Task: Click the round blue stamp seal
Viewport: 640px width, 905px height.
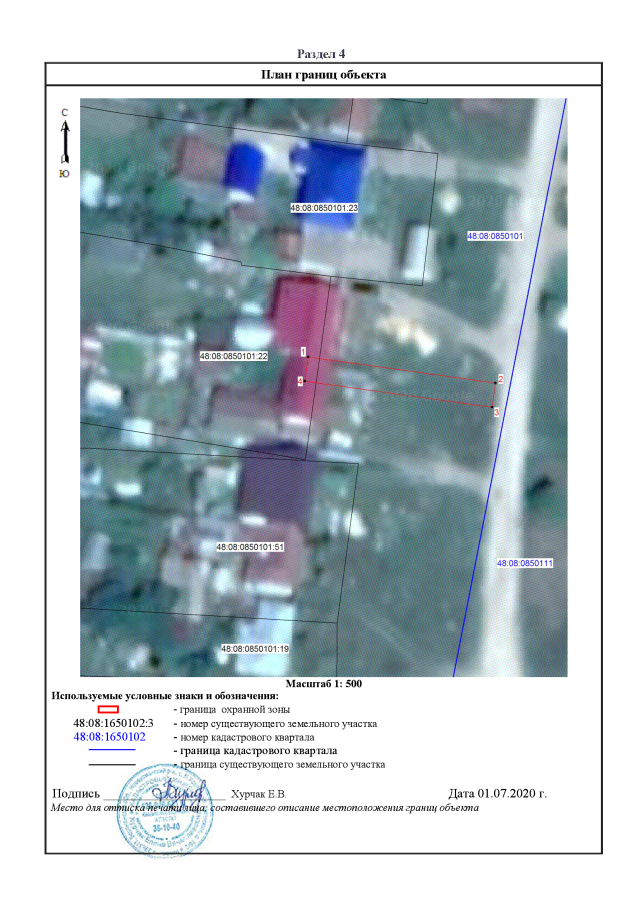Action: coord(164,810)
